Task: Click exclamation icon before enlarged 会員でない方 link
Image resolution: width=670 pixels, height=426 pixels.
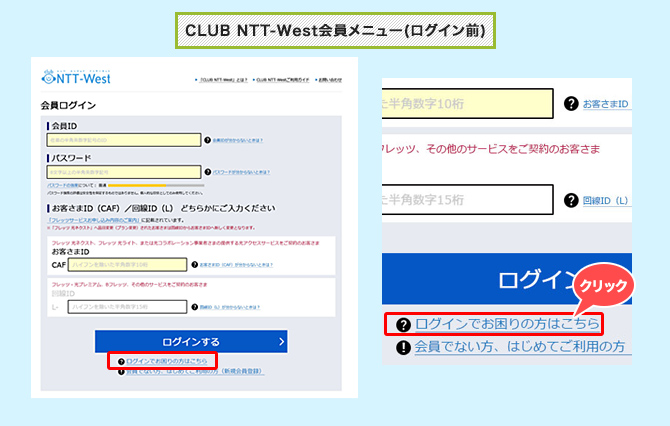Action: [403, 347]
